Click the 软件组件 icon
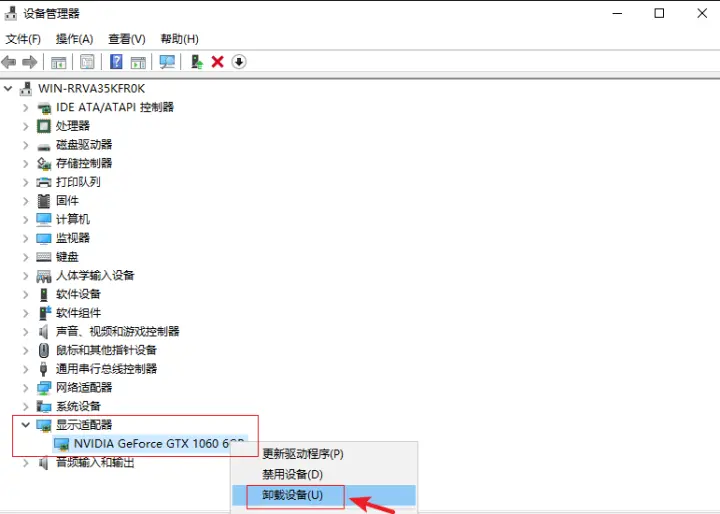 click(45, 313)
